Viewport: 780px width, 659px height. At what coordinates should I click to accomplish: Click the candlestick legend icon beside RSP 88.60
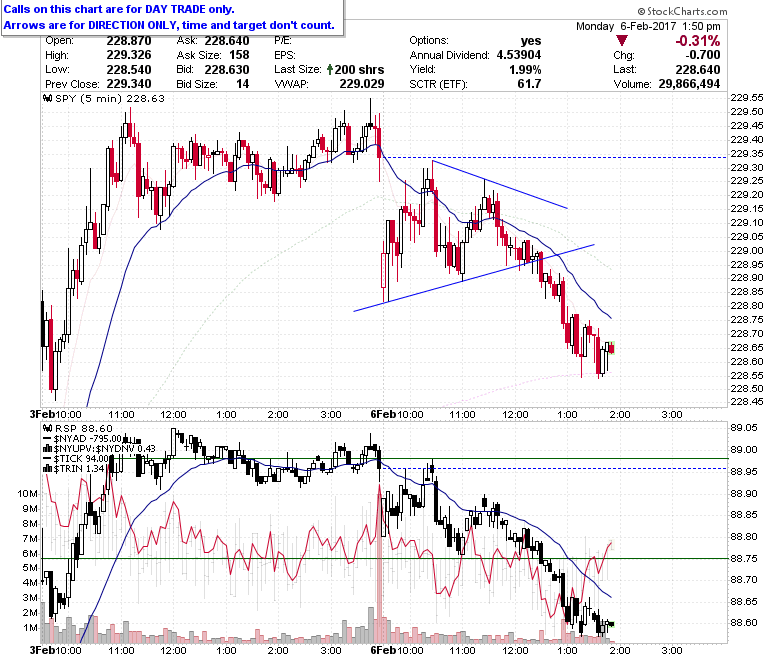48,429
